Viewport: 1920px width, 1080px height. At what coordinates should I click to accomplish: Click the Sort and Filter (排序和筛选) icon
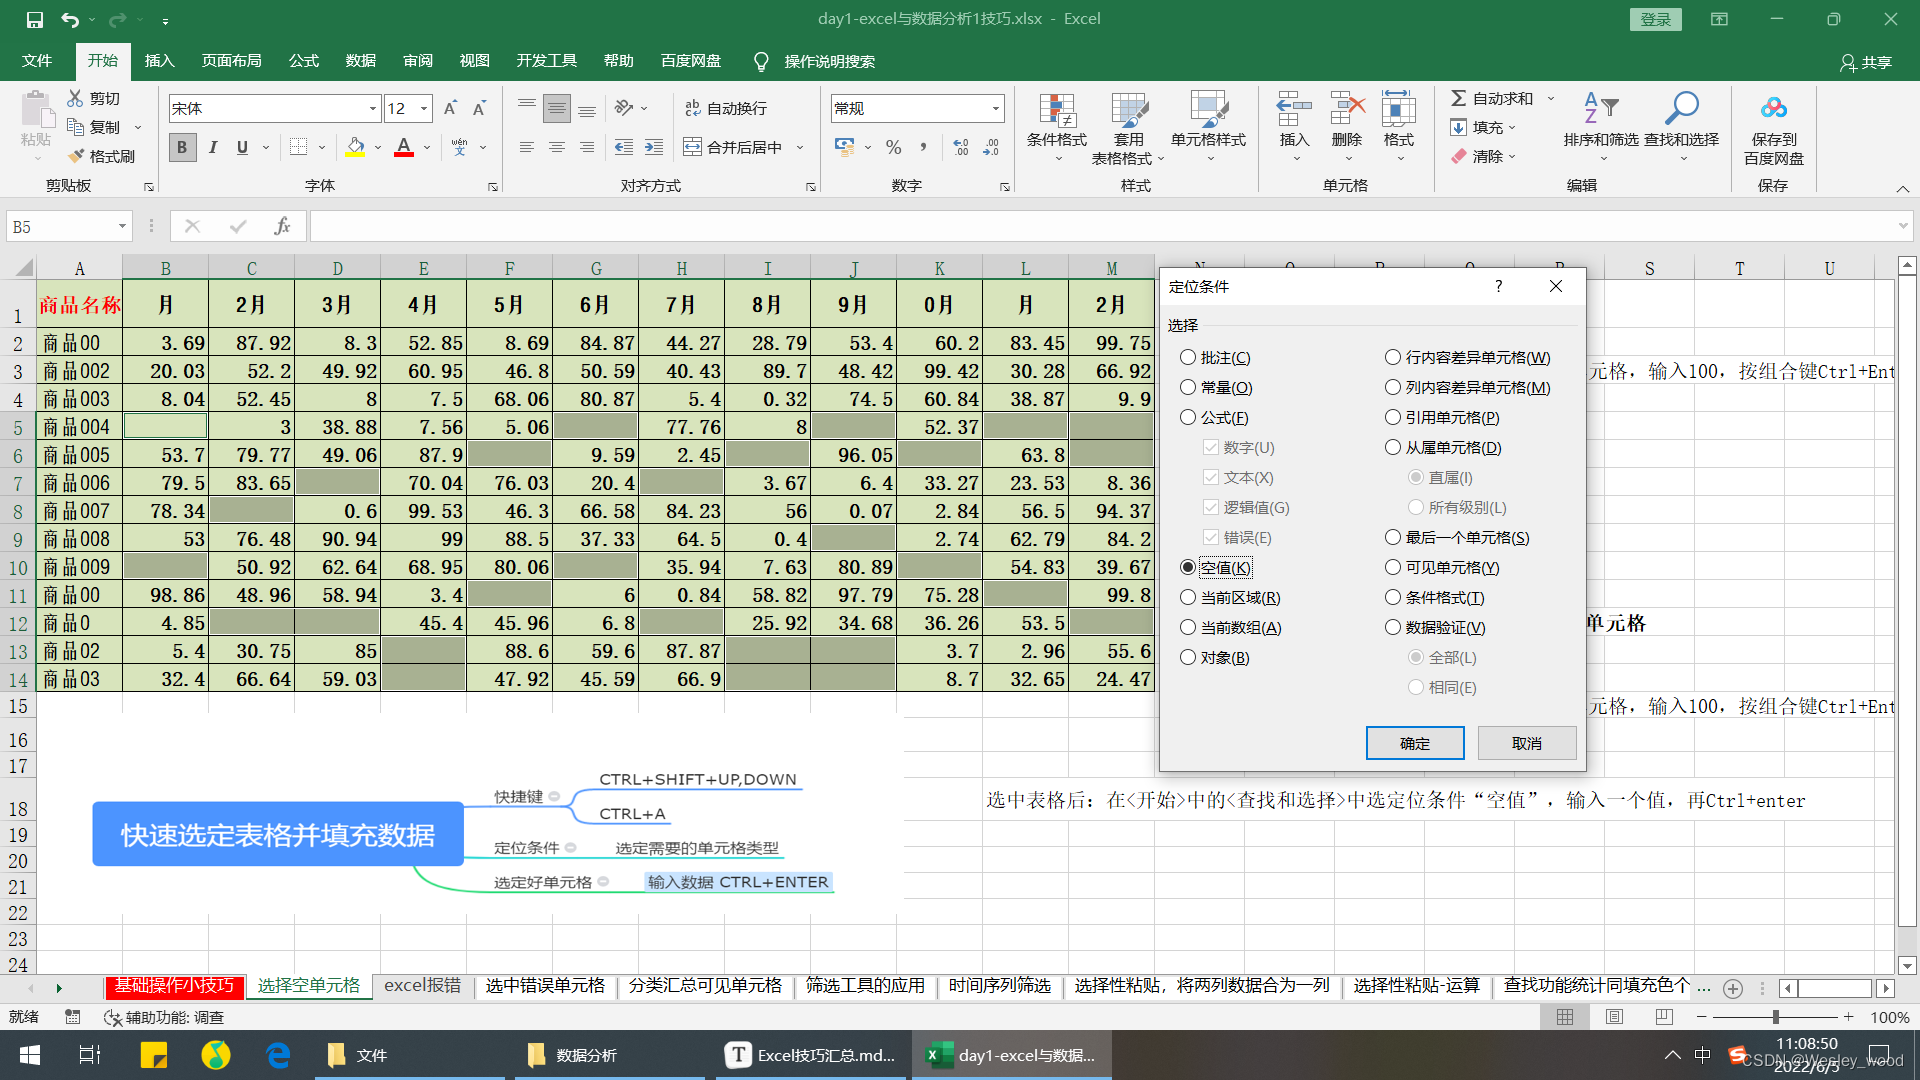pyautogui.click(x=1600, y=109)
